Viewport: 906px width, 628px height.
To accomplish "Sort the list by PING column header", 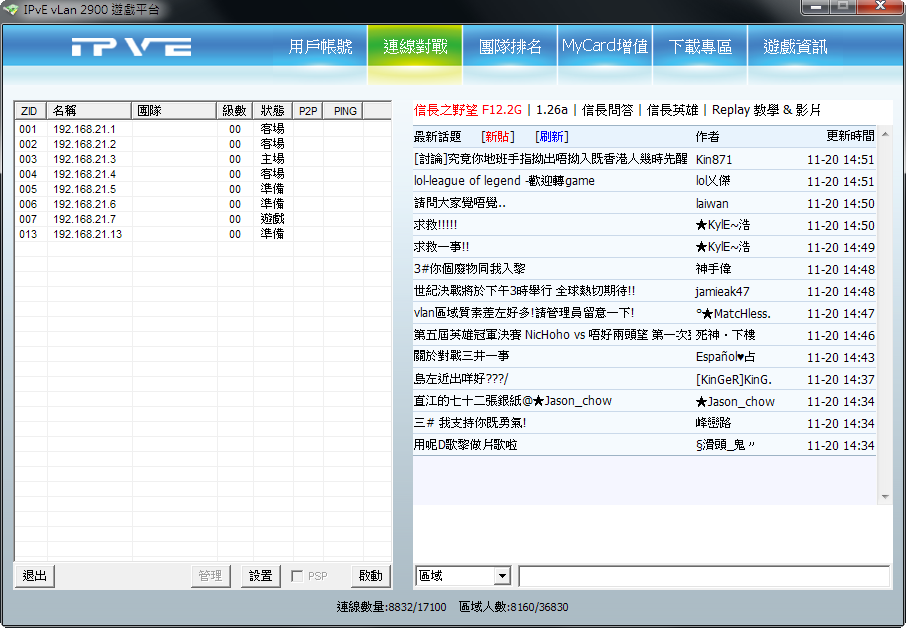I will click(x=345, y=111).
